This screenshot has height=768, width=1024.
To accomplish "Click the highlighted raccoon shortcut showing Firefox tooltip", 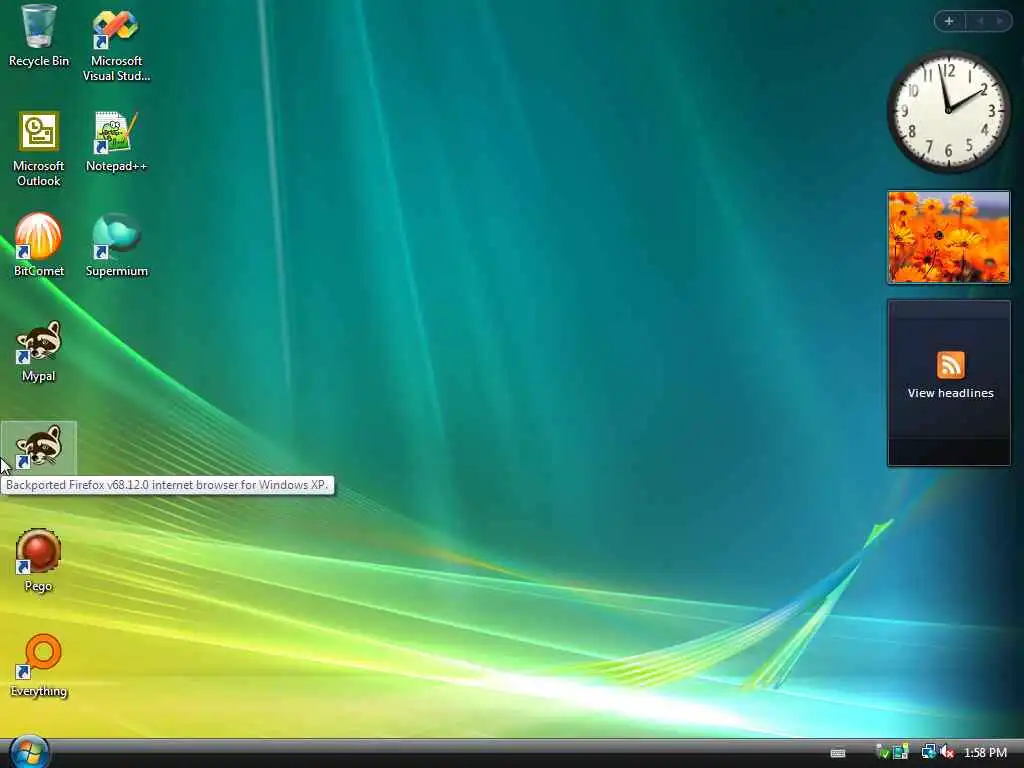I will tap(39, 448).
